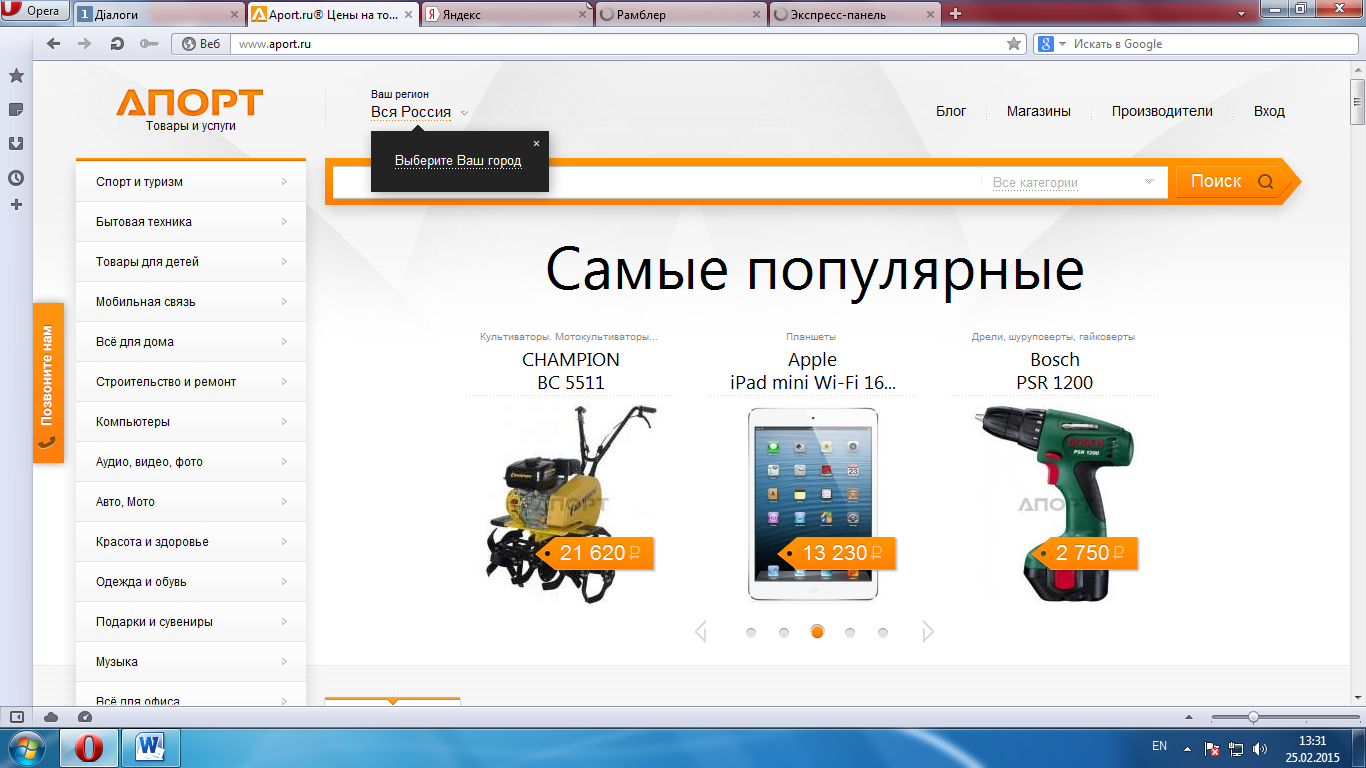The height and width of the screenshot is (768, 1366).
Task: Expand the Мобильная связь category
Action: 191,302
